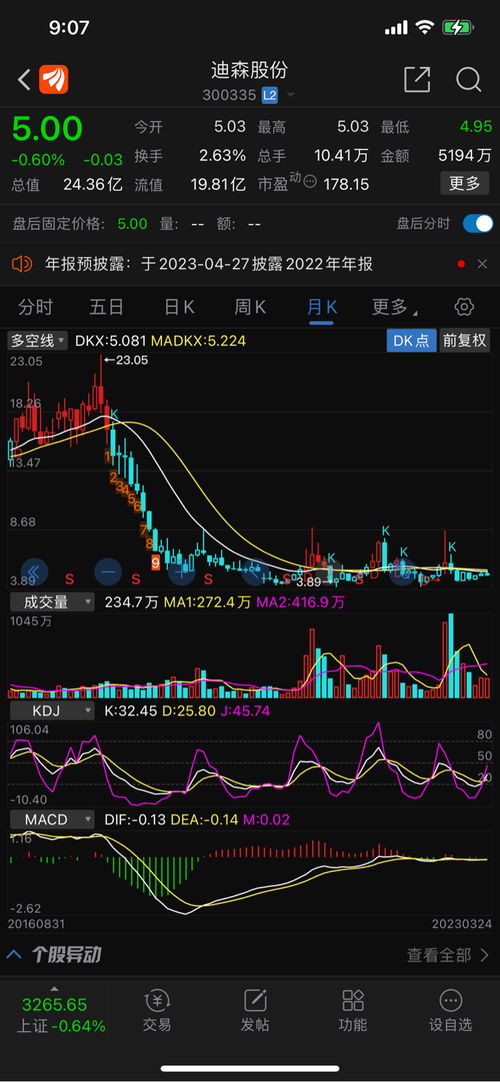Viewport: 500px width, 1082px height.
Task: Open the 功能 functions icon
Action: 352,1001
